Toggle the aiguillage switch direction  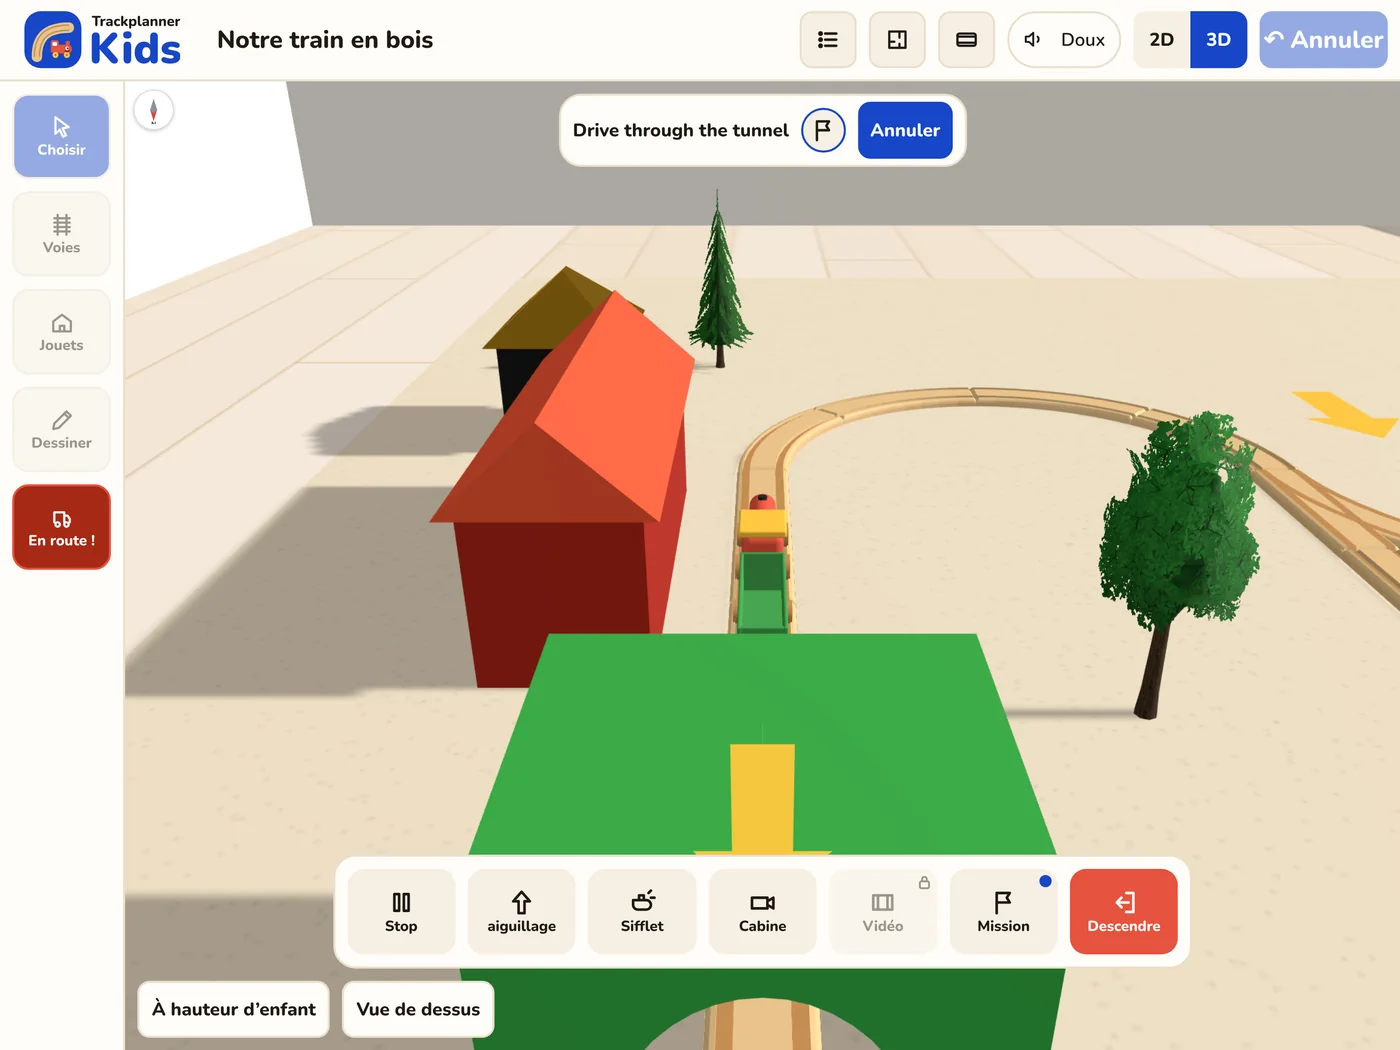pyautogui.click(x=522, y=911)
